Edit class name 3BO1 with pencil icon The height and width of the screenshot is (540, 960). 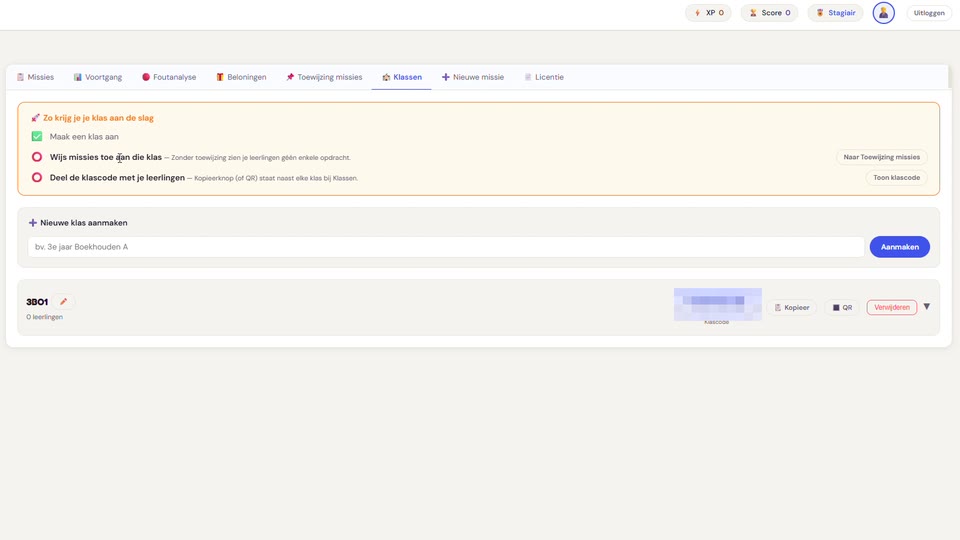(64, 302)
